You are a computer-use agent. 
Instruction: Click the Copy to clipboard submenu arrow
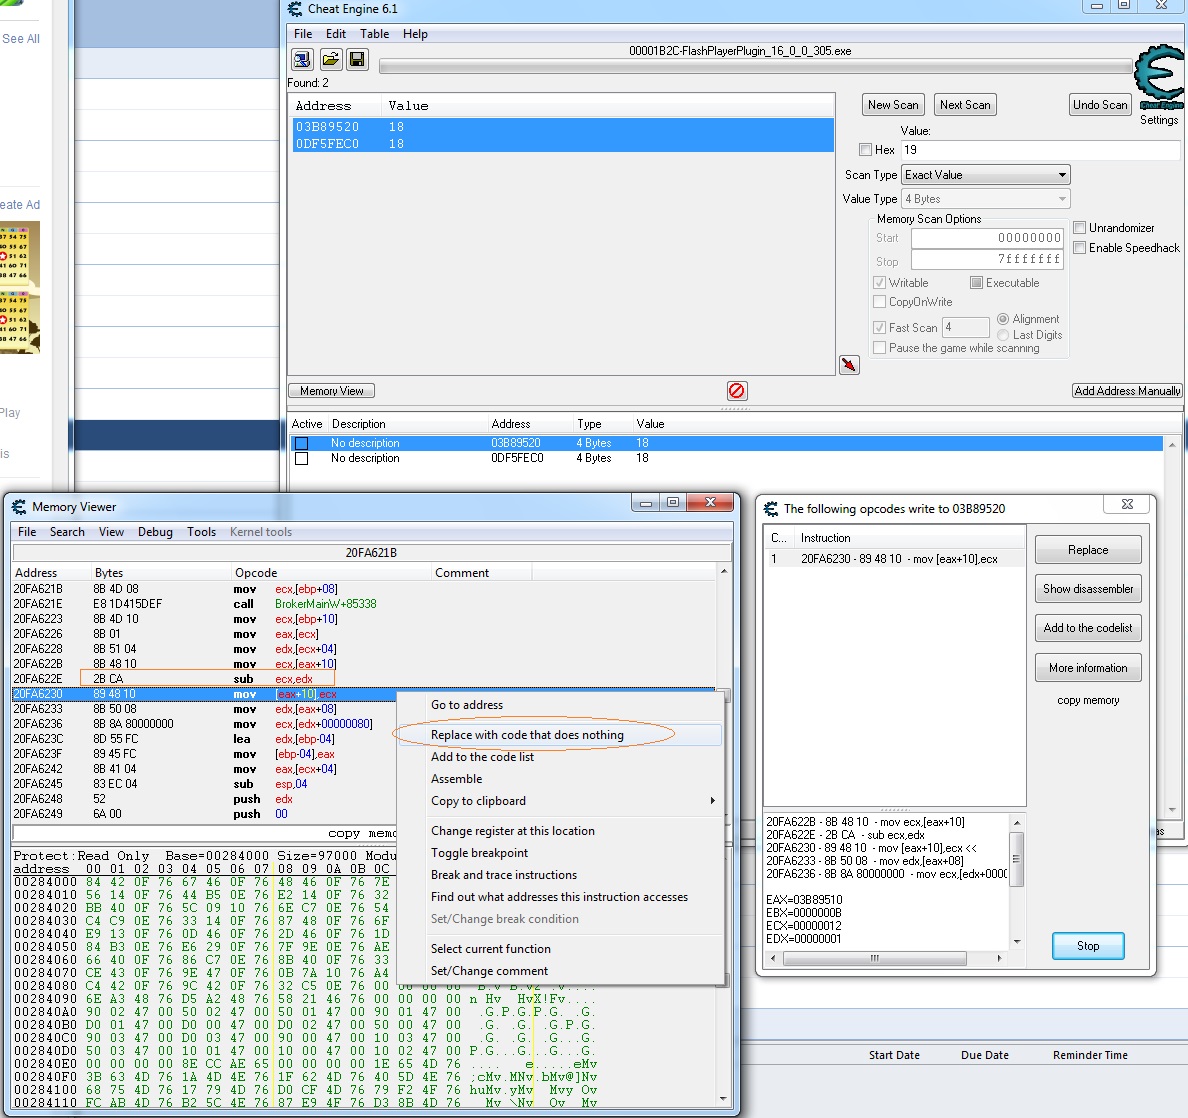[712, 801]
